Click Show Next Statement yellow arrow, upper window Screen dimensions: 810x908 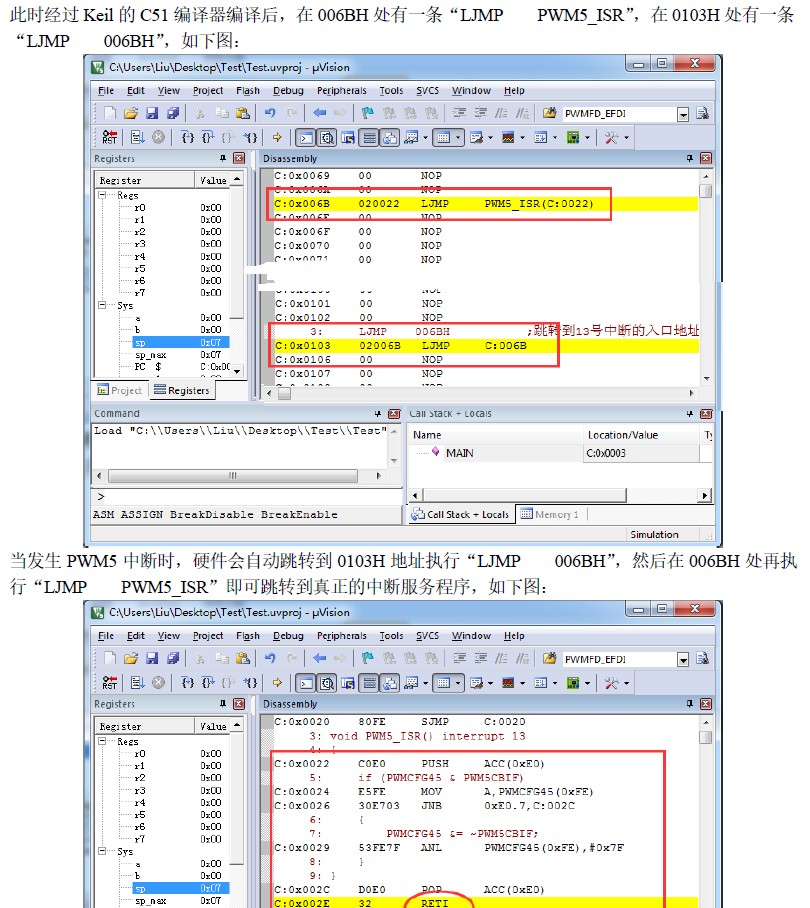pos(277,137)
